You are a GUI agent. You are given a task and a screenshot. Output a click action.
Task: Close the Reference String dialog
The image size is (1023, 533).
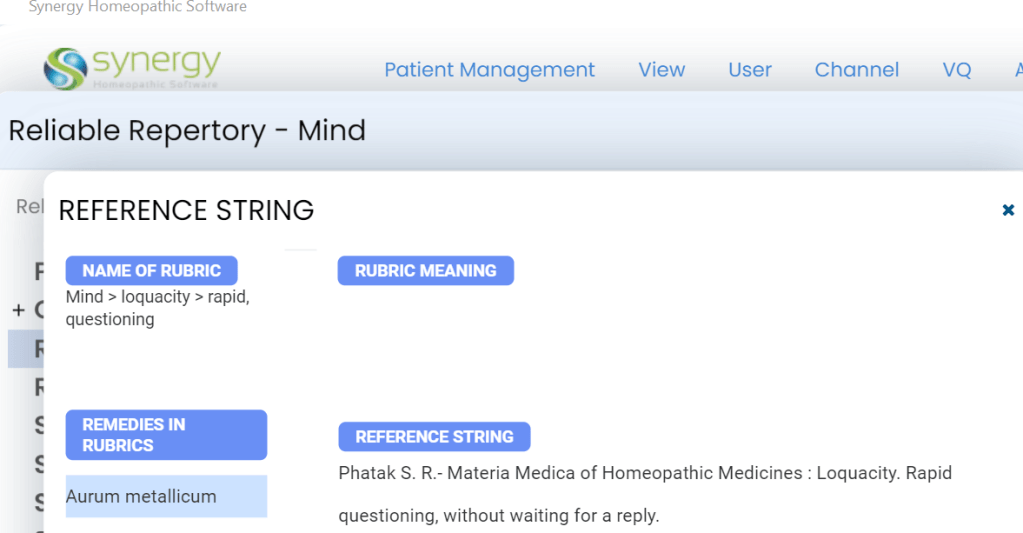1008,210
